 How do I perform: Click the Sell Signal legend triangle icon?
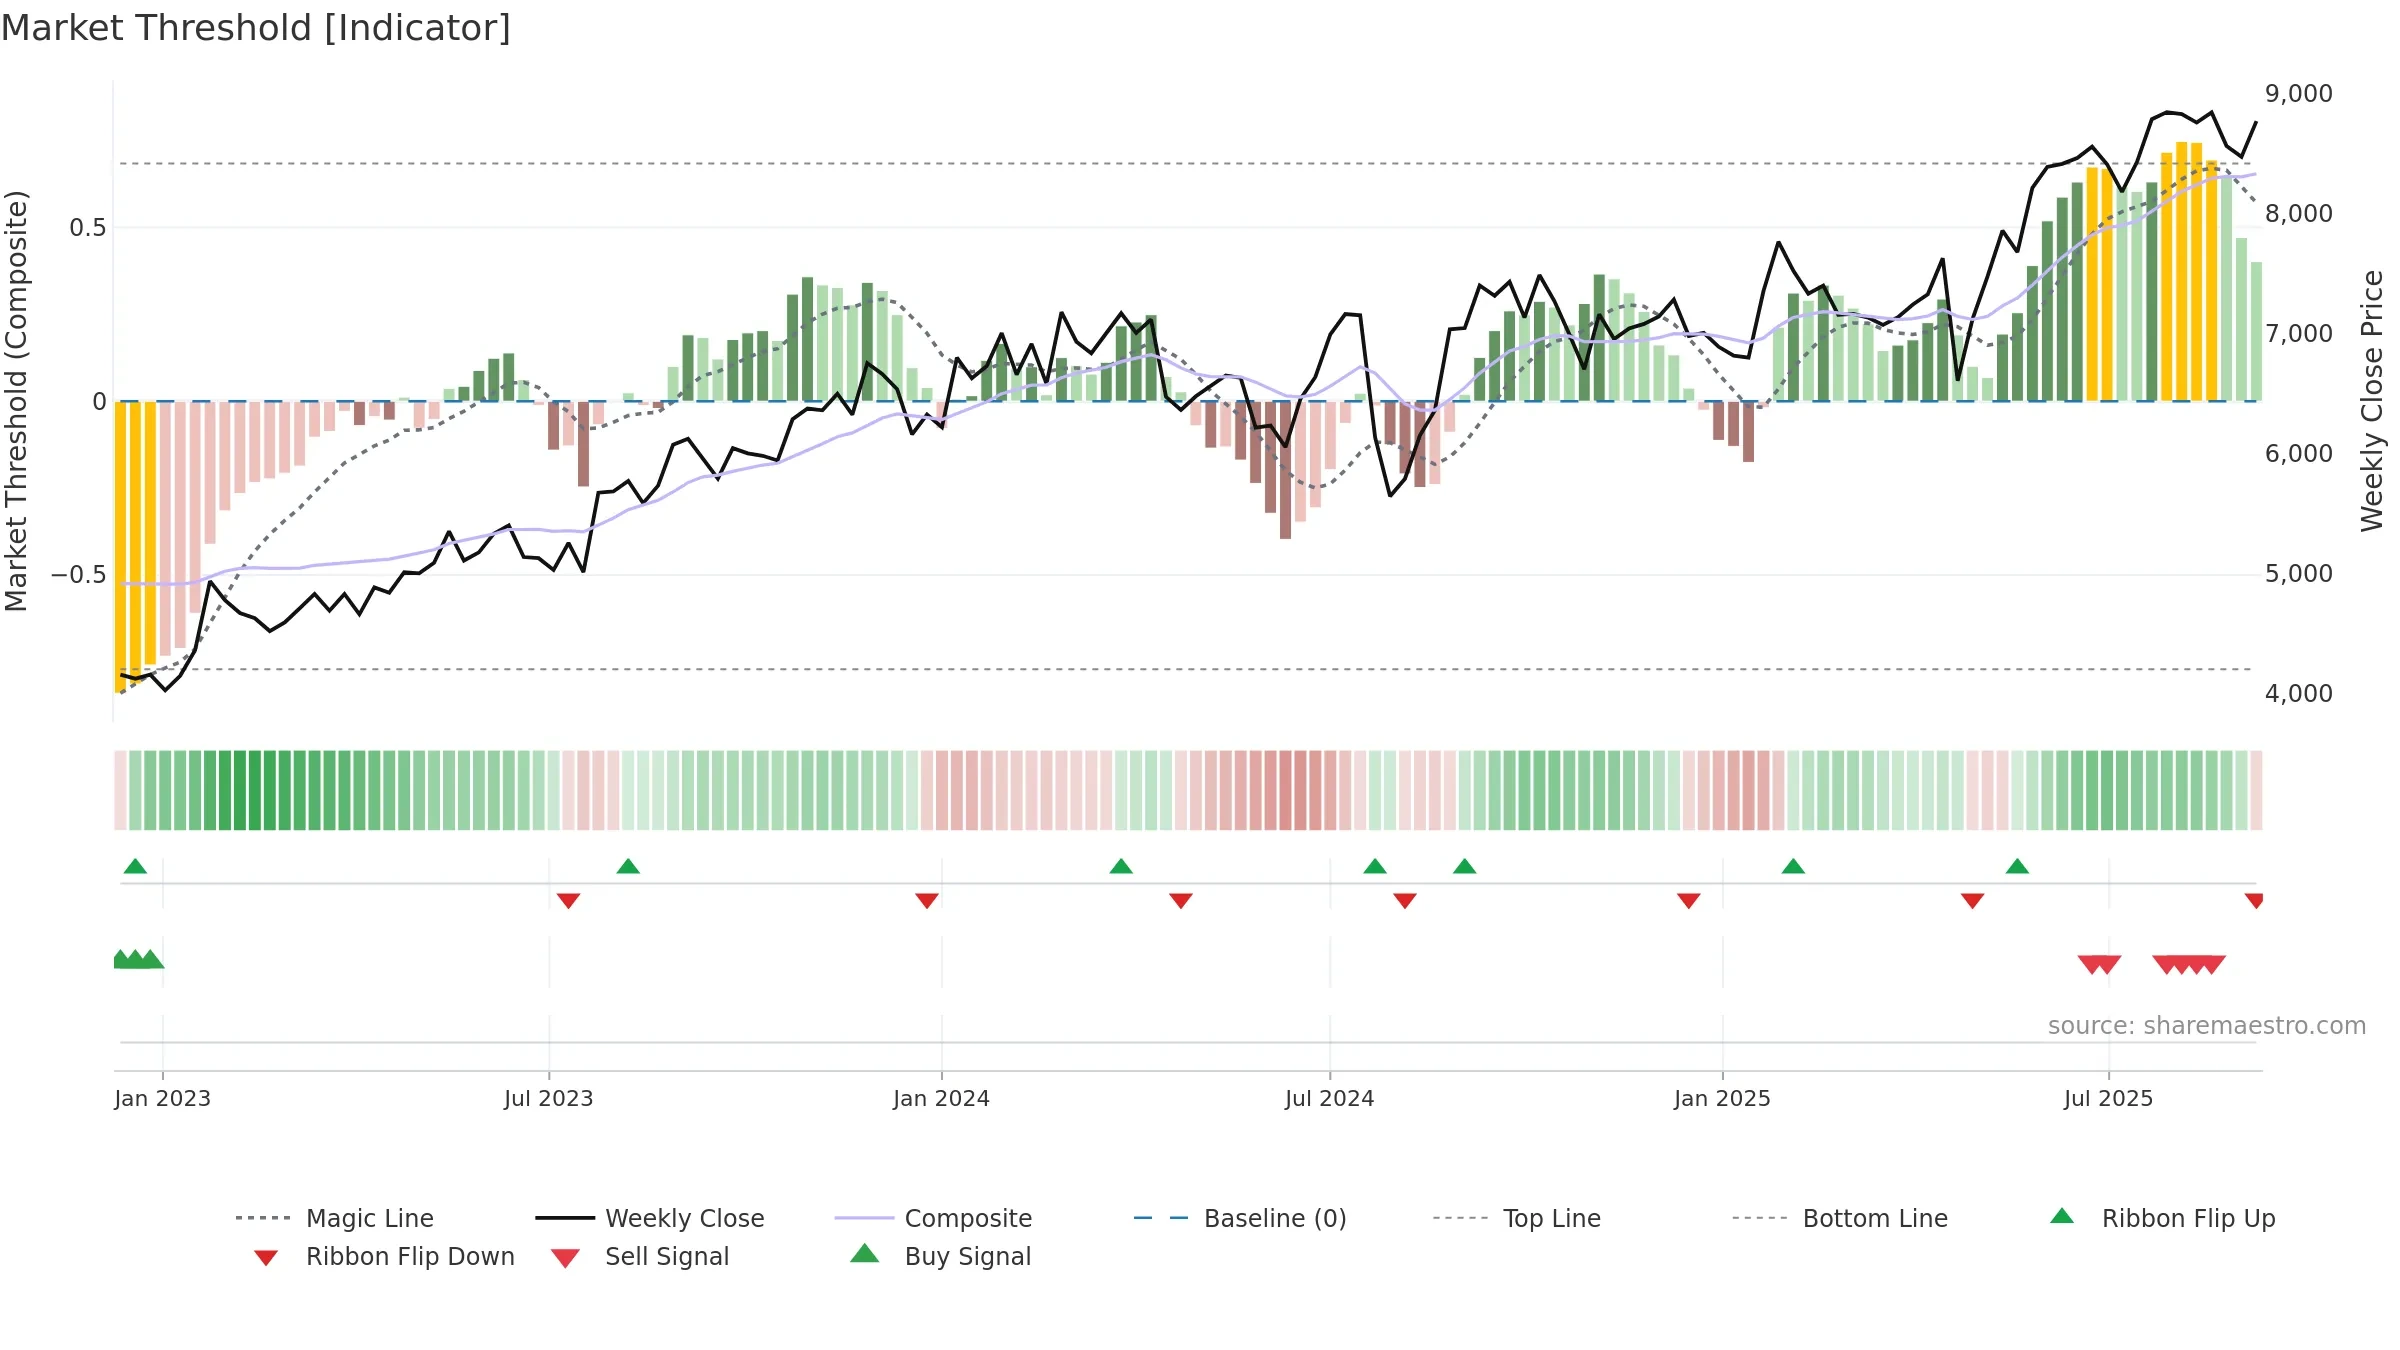565,1258
